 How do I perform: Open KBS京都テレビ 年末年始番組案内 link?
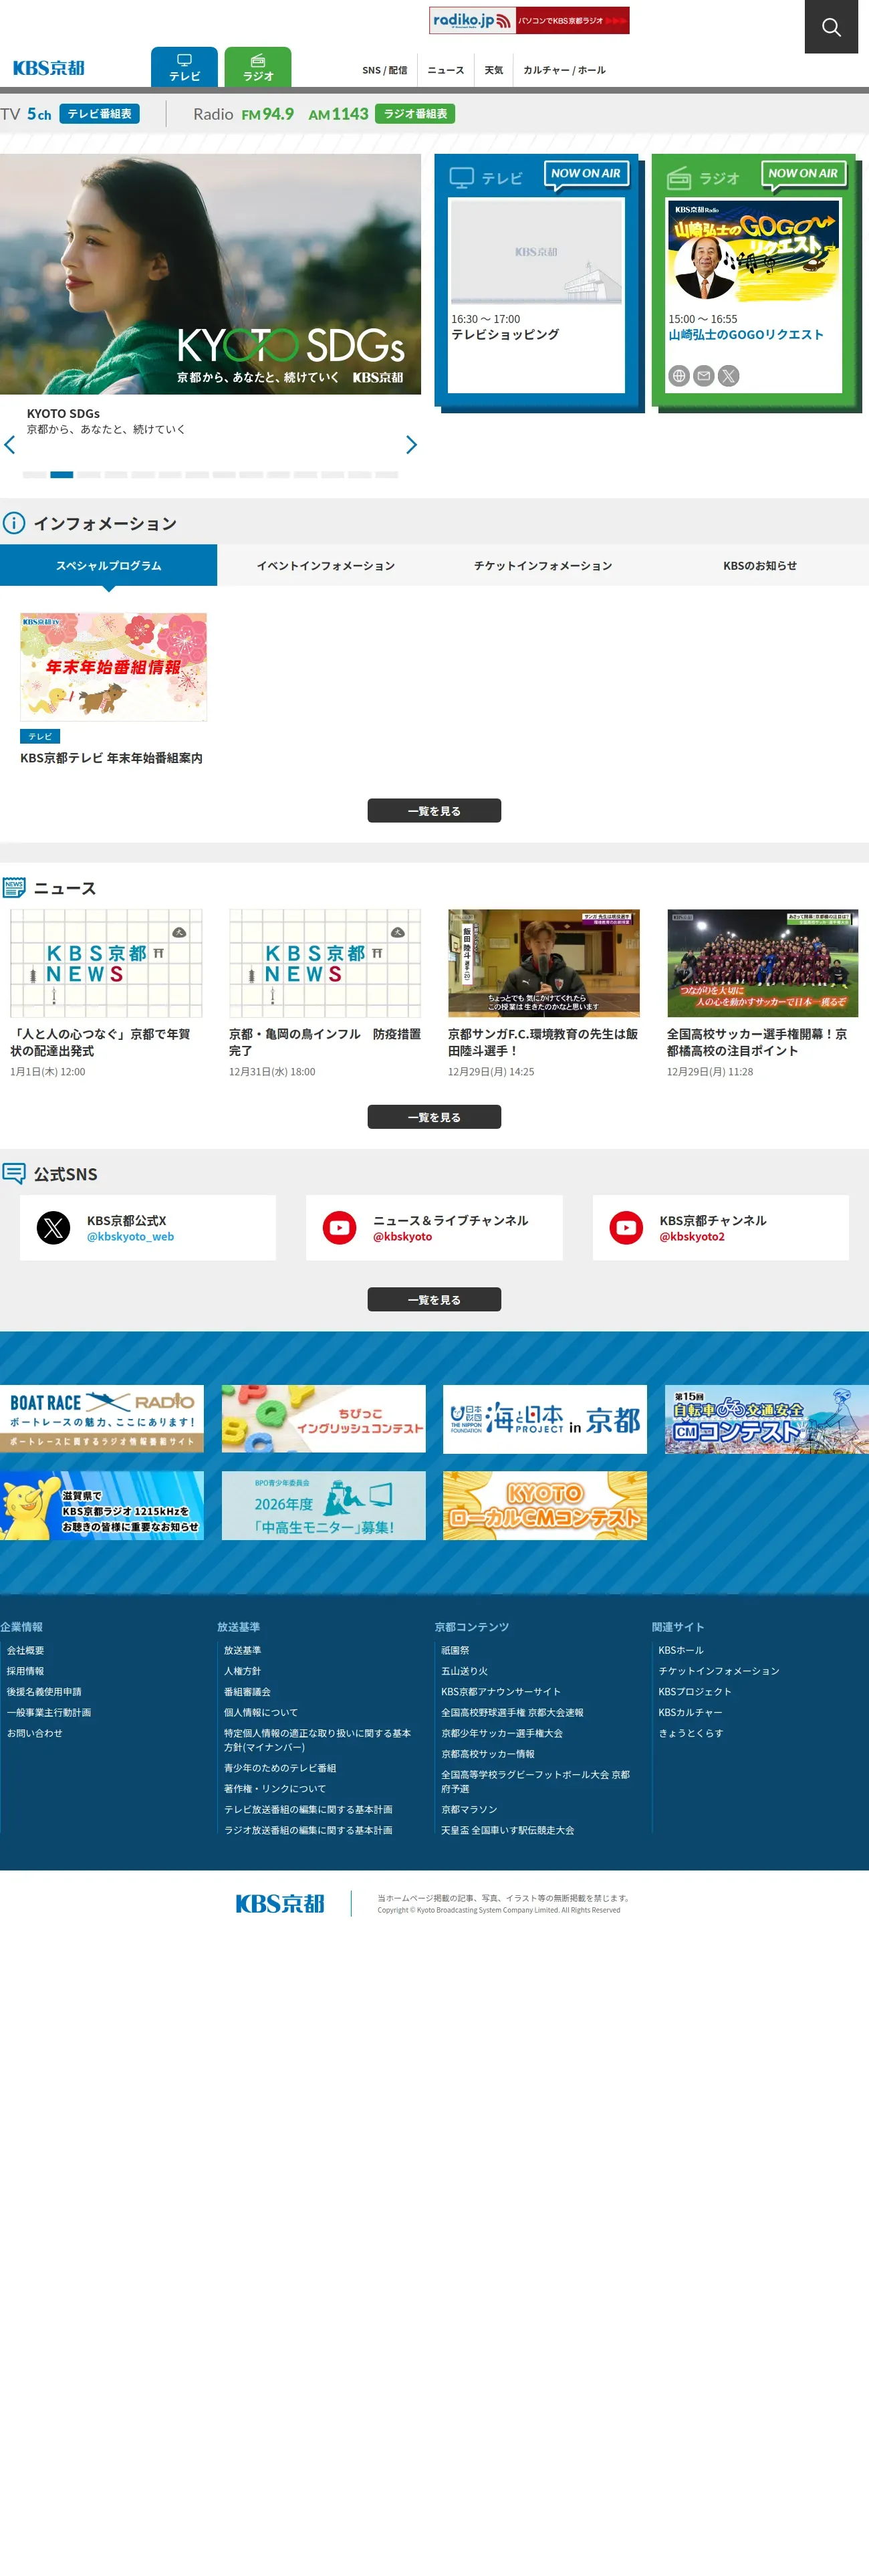[111, 758]
